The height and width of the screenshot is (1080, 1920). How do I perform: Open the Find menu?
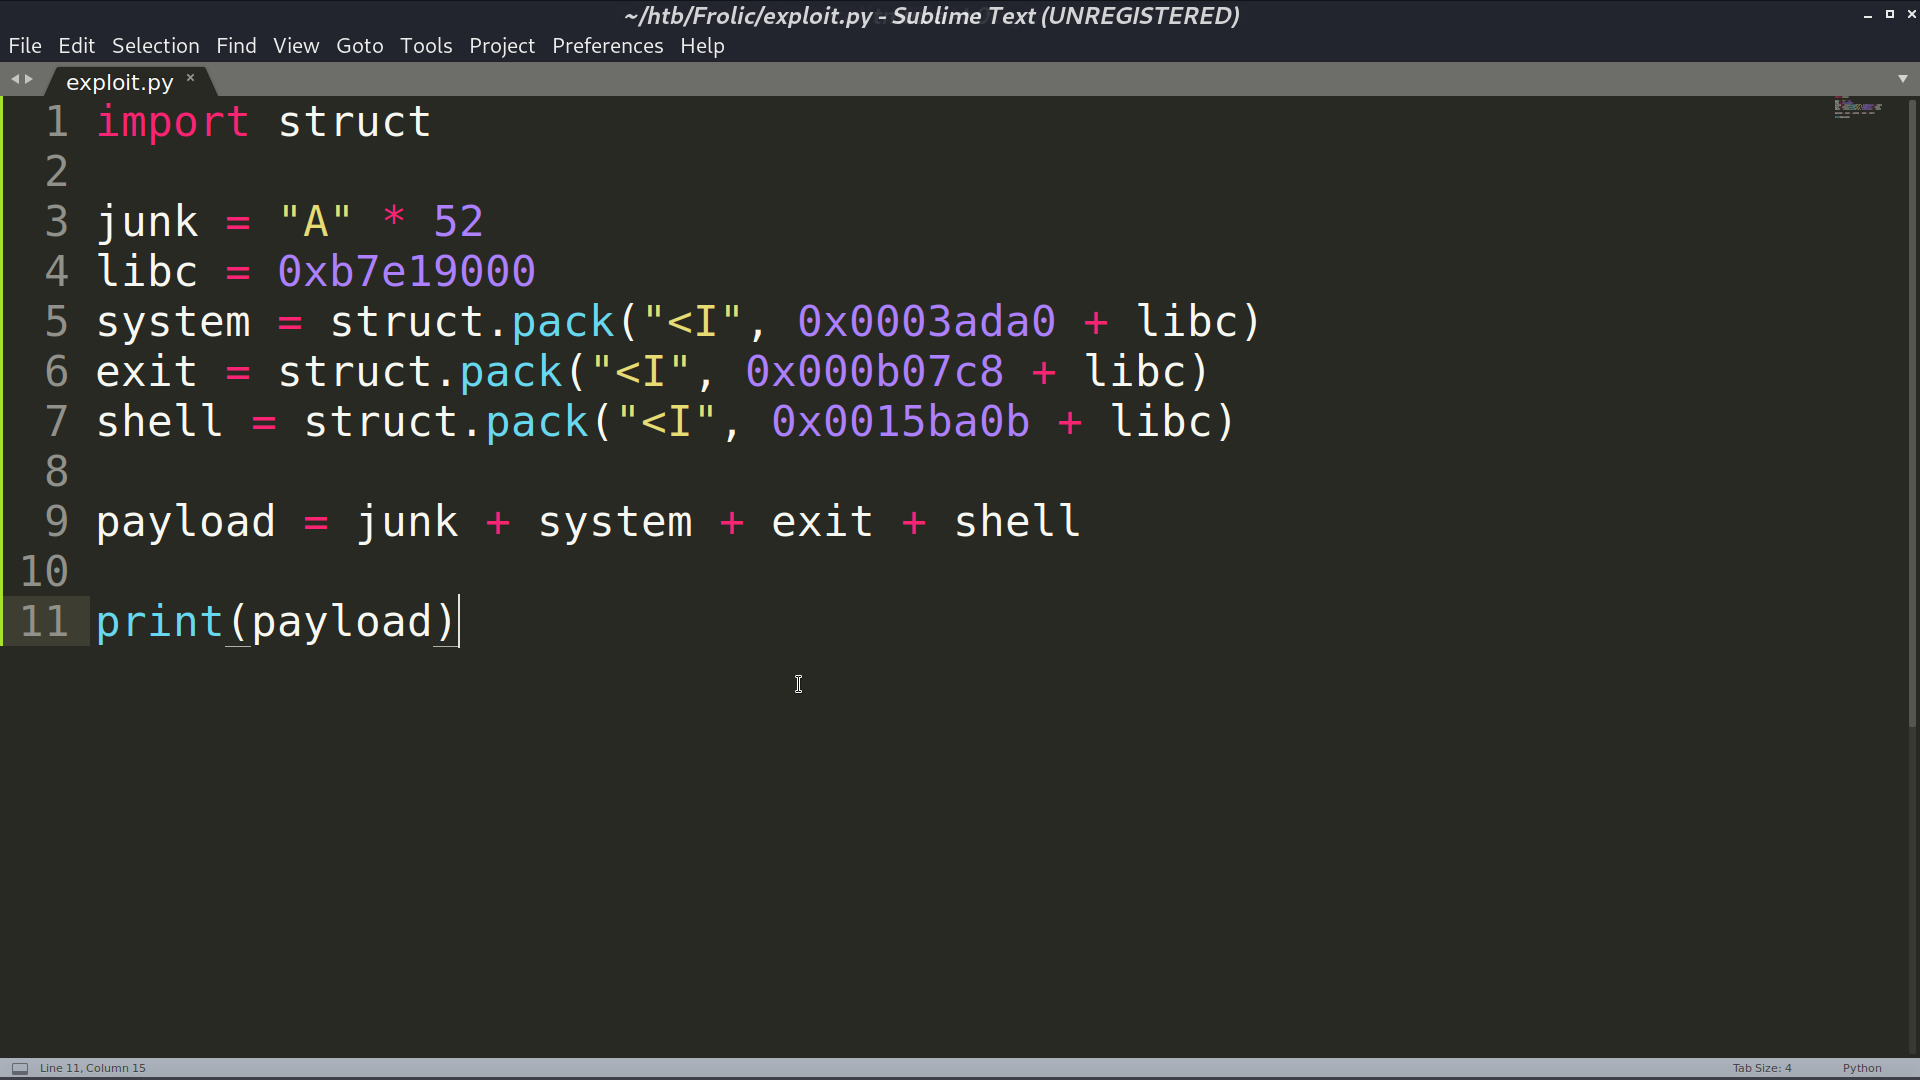(236, 46)
